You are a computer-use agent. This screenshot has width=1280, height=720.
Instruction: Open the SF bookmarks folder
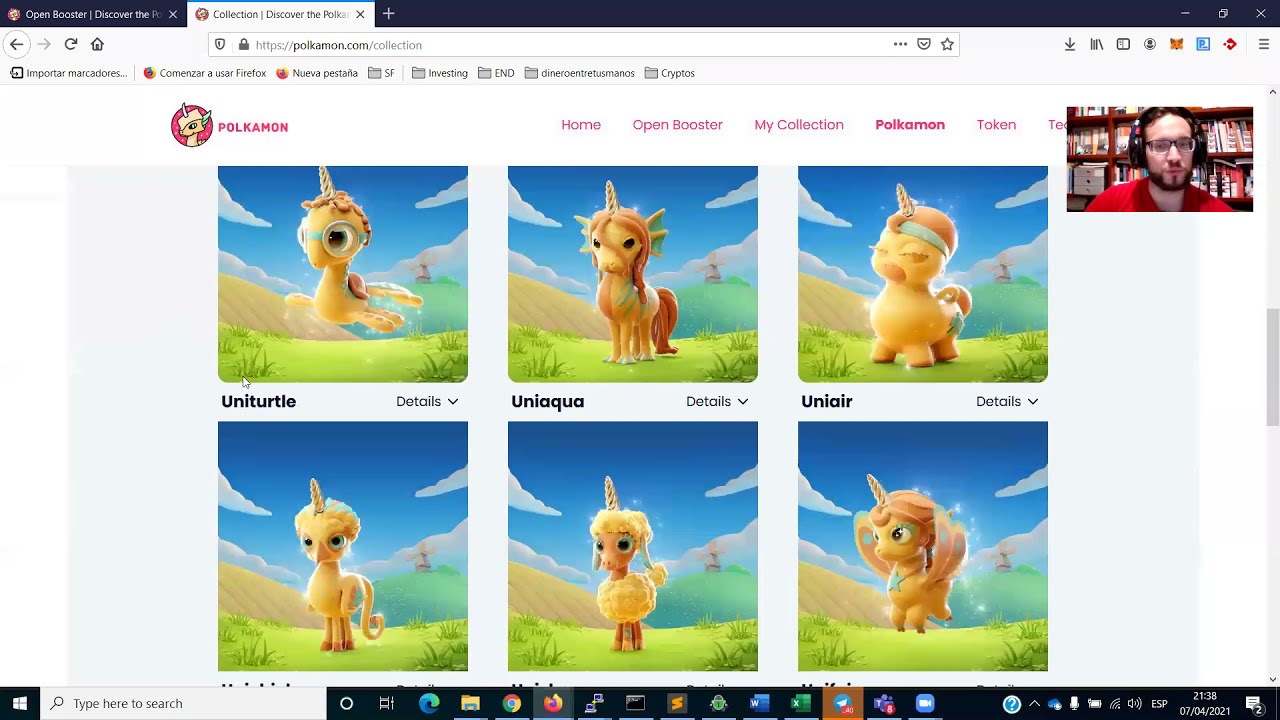click(381, 73)
